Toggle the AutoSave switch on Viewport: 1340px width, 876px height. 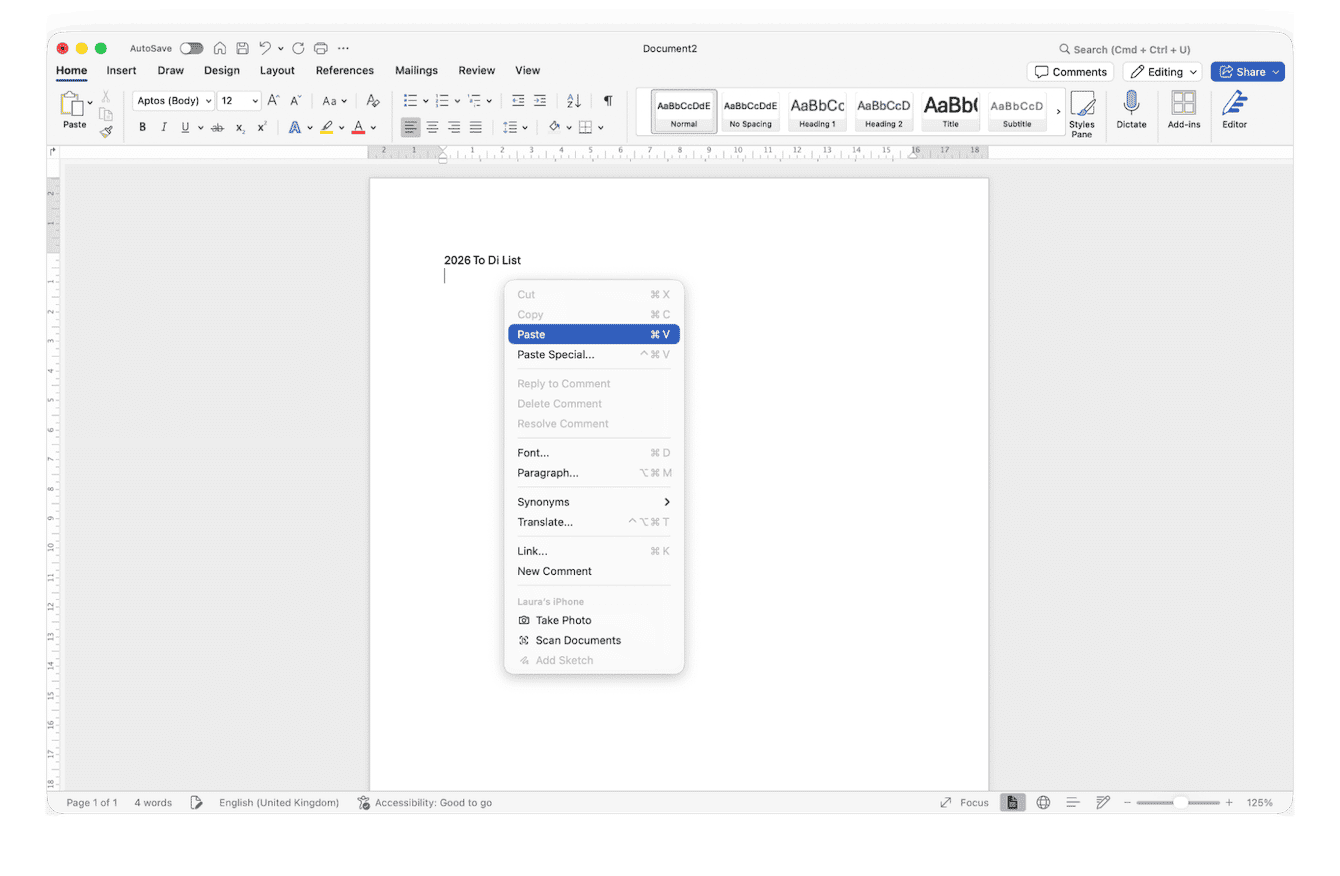[190, 47]
